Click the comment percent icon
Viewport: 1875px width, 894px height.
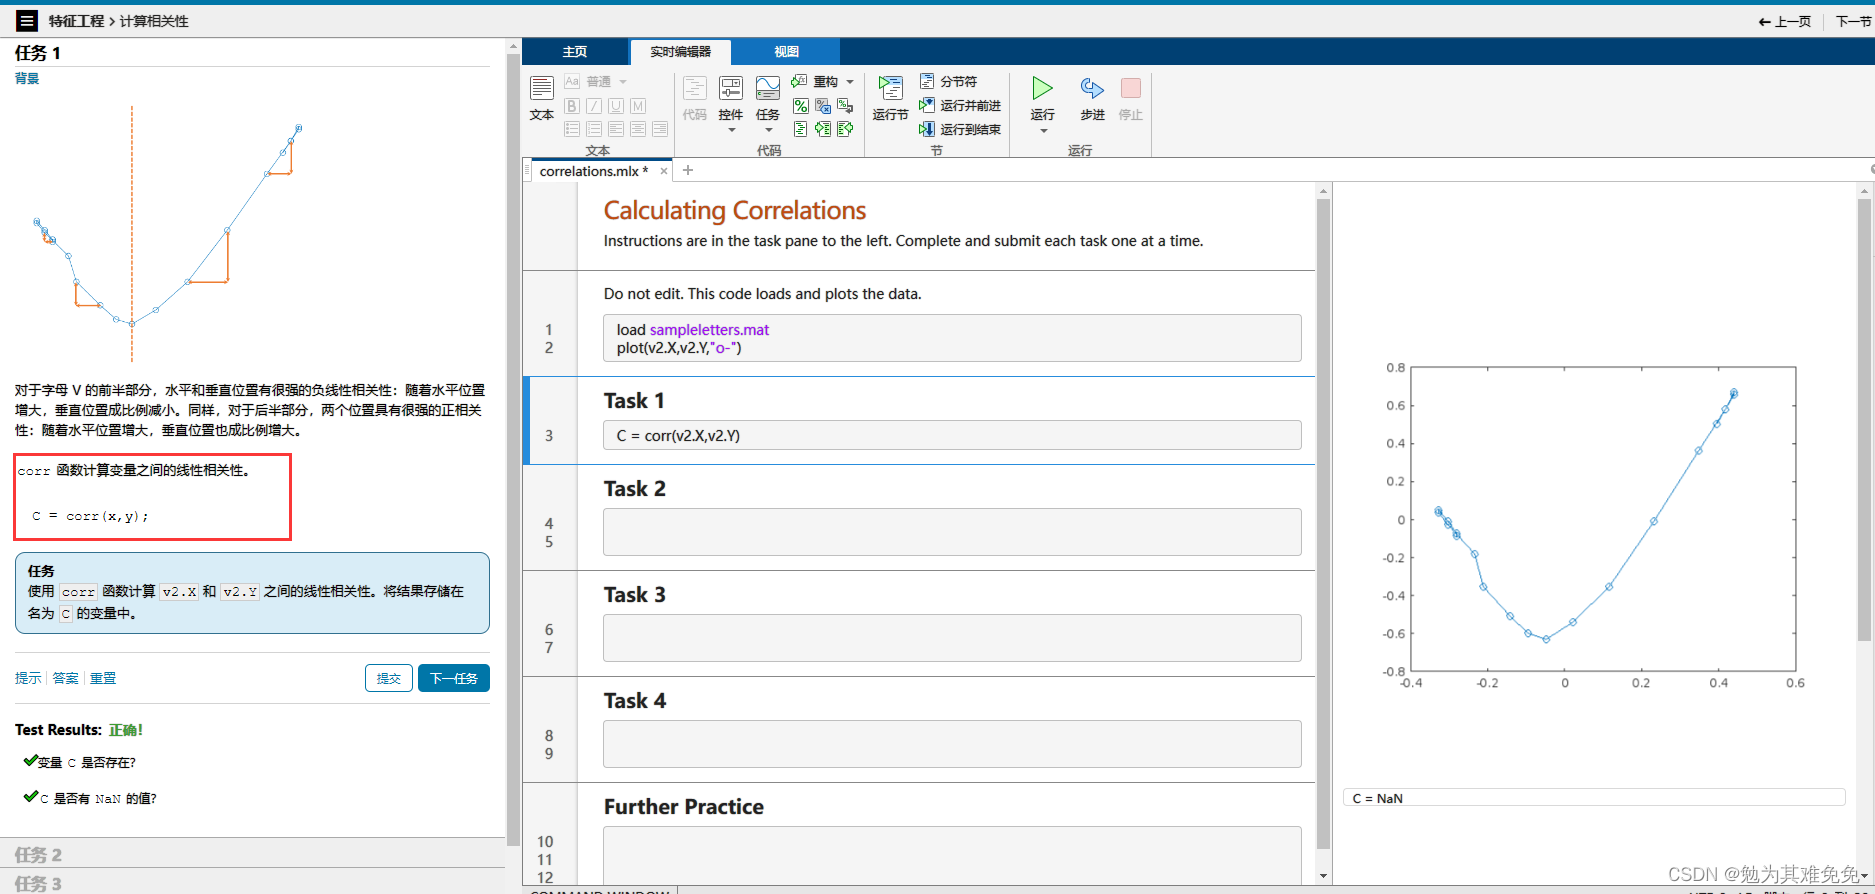pyautogui.click(x=800, y=106)
